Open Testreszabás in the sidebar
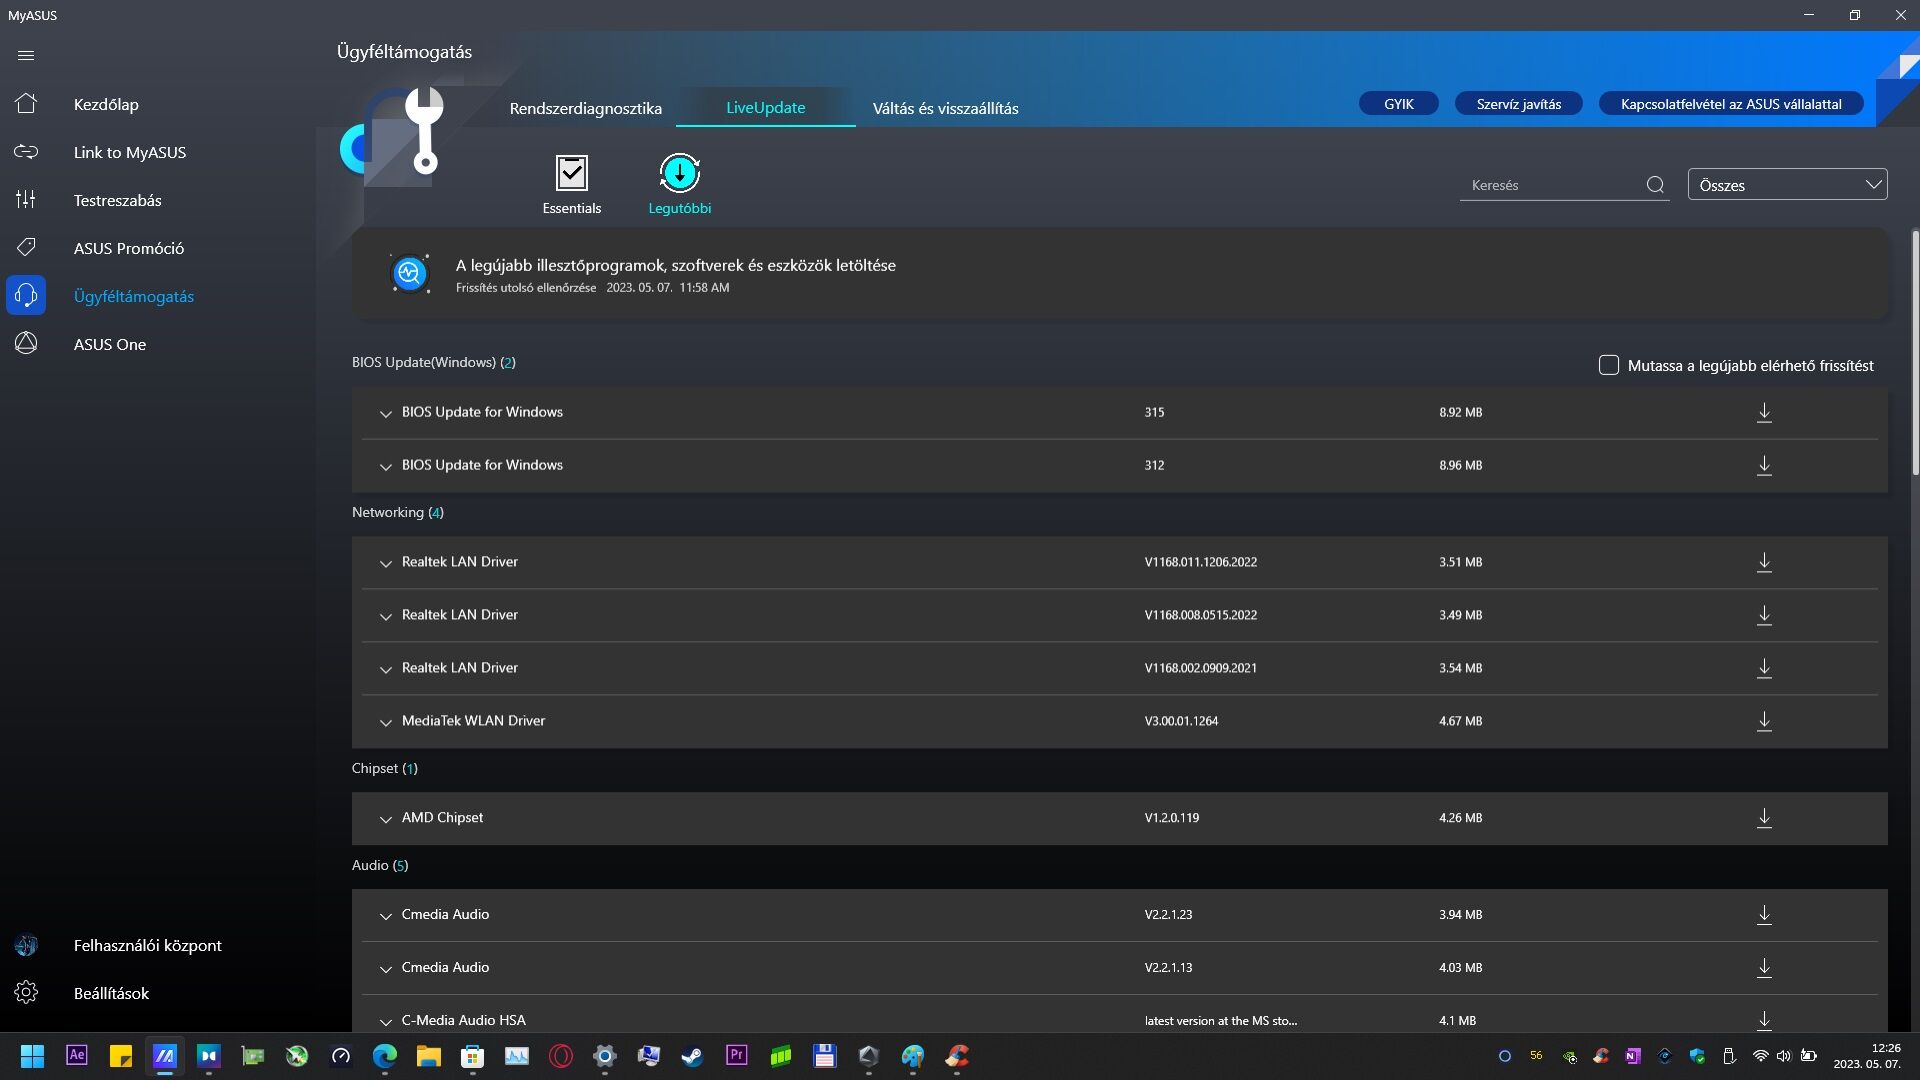 (117, 200)
